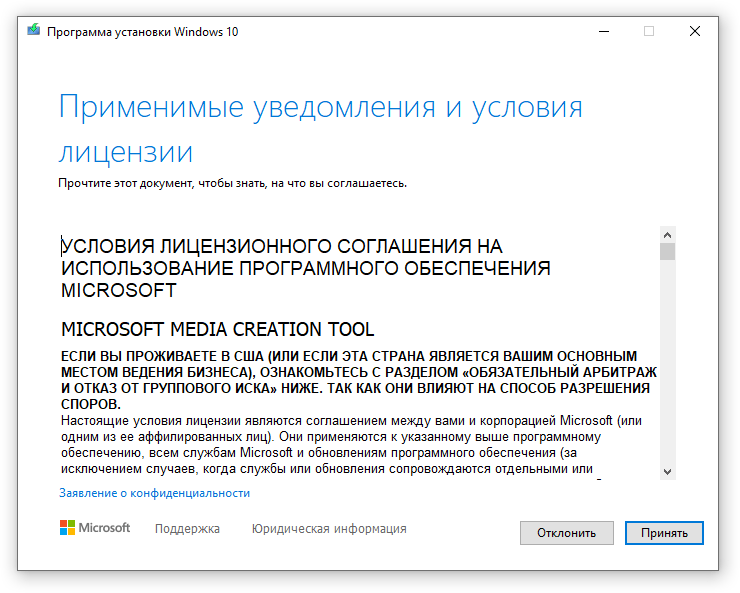Click the license text scrollbar thumb

[x=667, y=251]
